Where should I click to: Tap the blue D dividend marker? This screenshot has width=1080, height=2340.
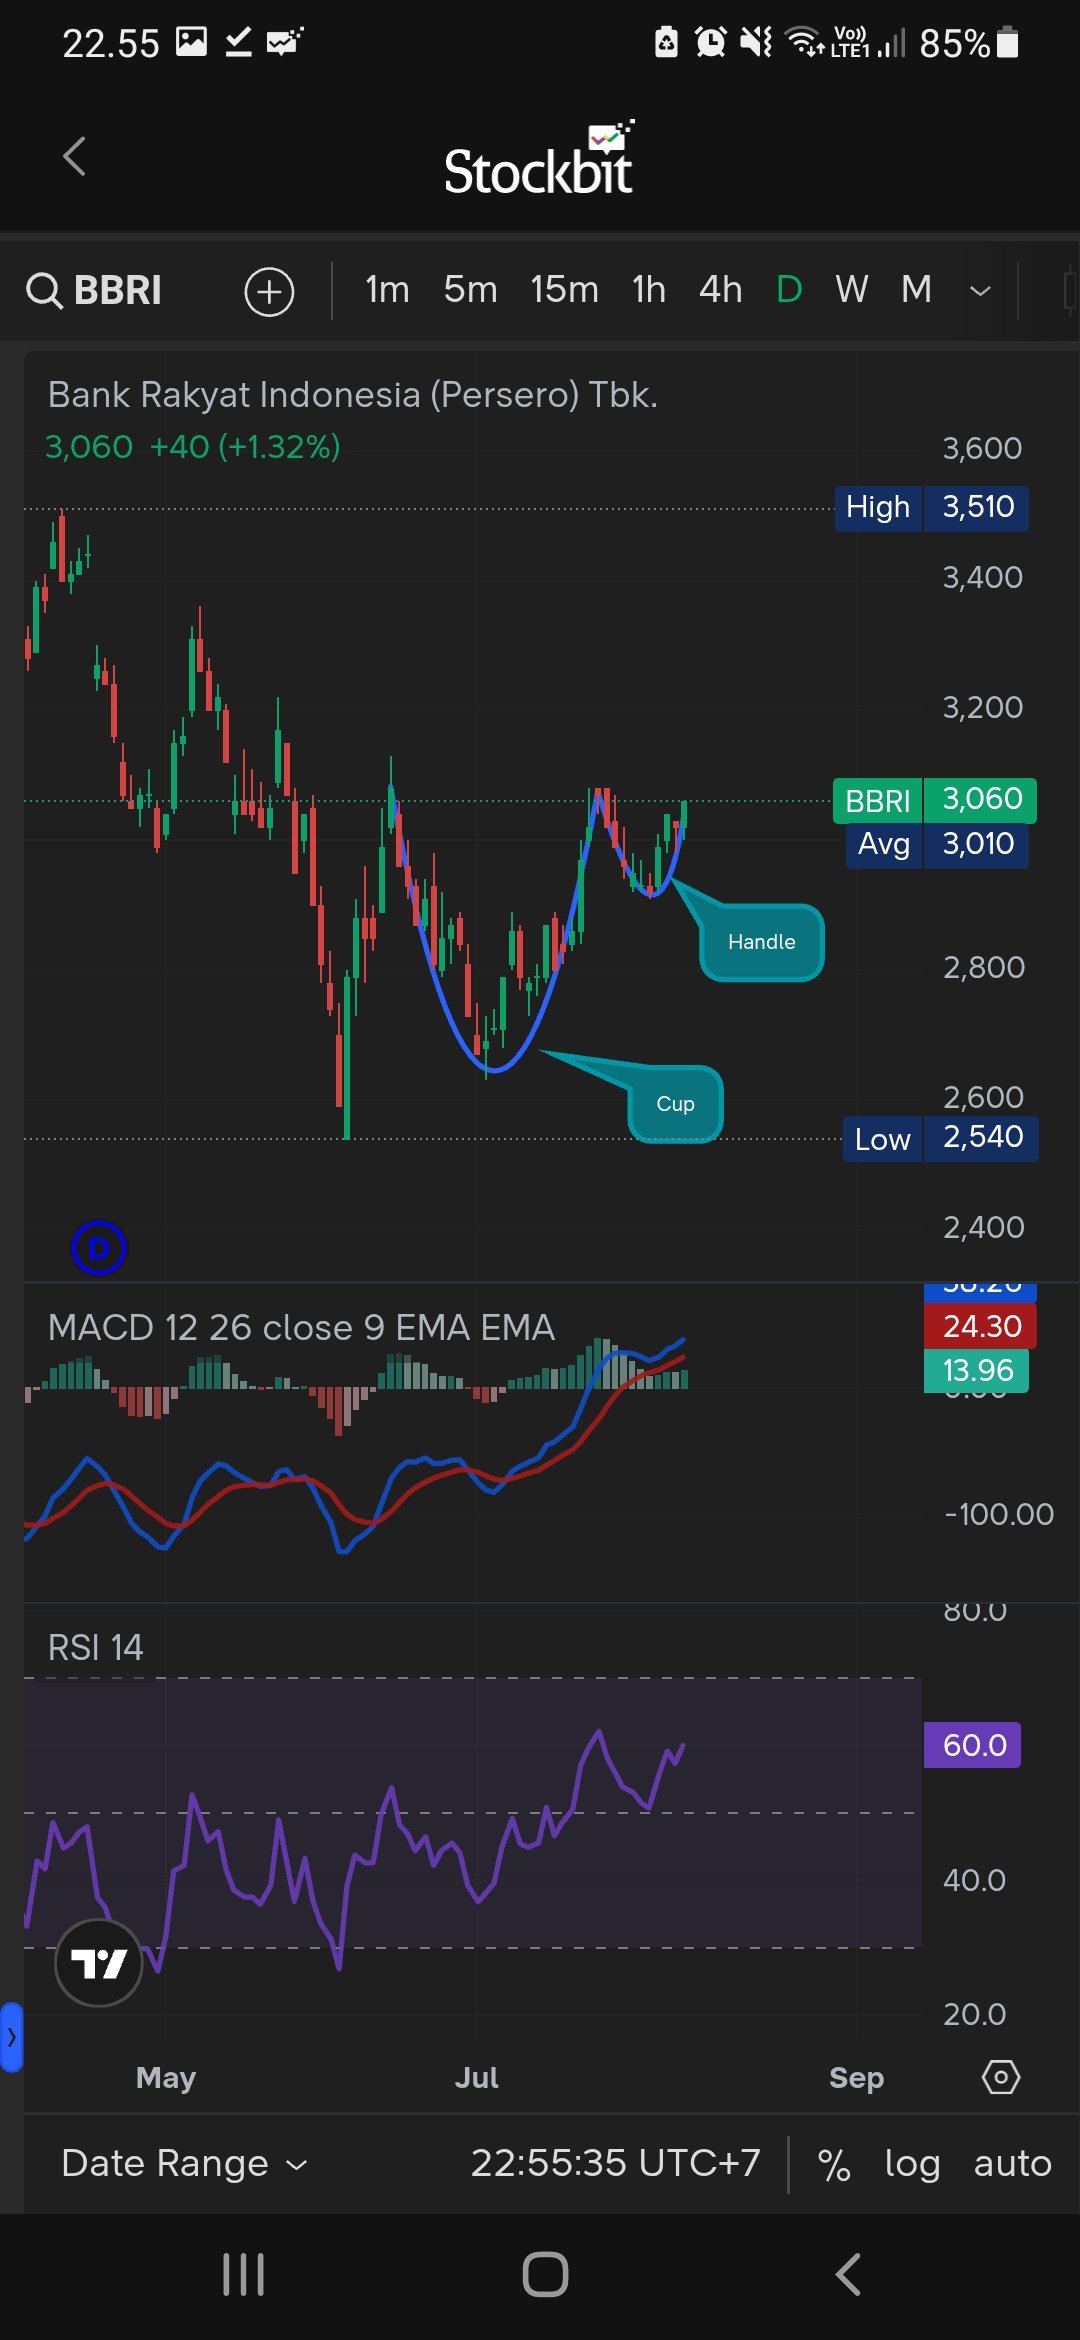coord(99,1248)
